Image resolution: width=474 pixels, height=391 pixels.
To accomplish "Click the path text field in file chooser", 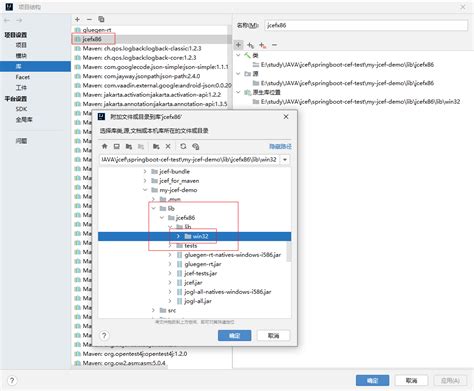I will pos(189,160).
